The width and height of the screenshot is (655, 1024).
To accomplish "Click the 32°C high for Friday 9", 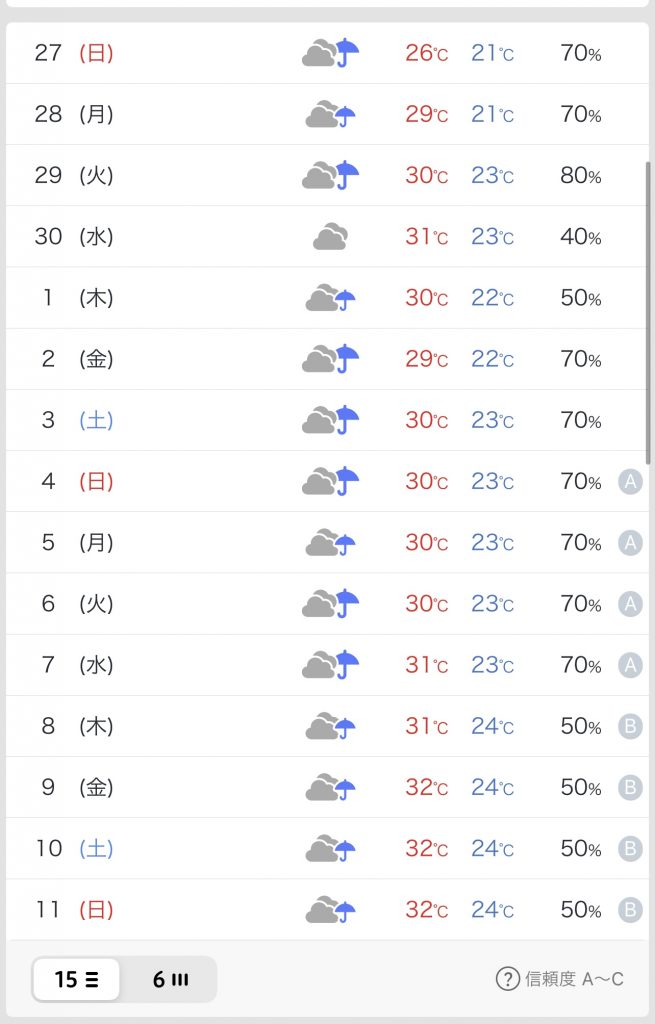I will [426, 788].
